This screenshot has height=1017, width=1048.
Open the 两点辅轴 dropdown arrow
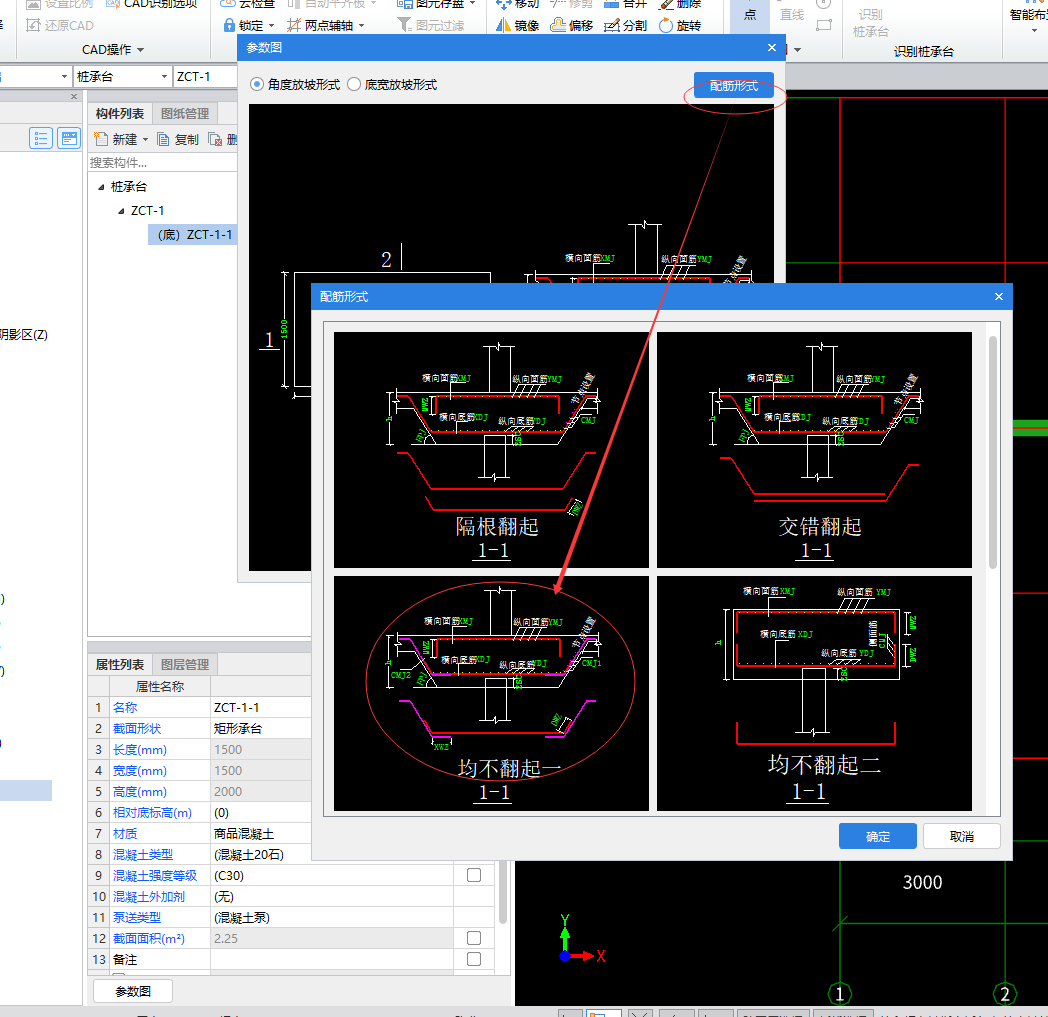(362, 26)
